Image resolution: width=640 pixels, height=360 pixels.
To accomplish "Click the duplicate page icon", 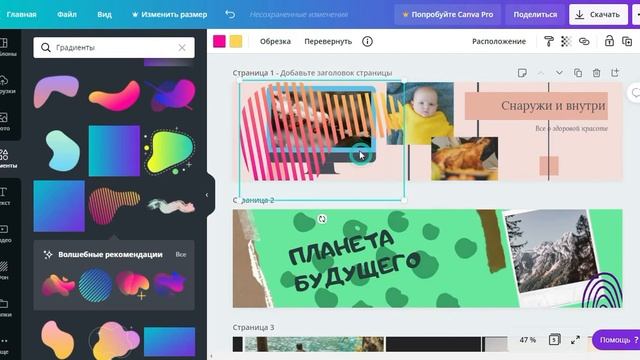I will [578, 73].
